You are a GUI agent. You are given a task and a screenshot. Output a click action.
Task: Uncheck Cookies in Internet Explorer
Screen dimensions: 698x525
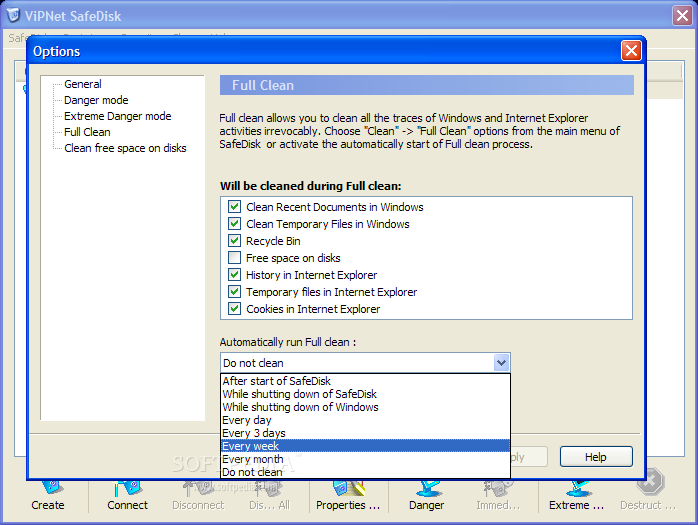[x=235, y=309]
